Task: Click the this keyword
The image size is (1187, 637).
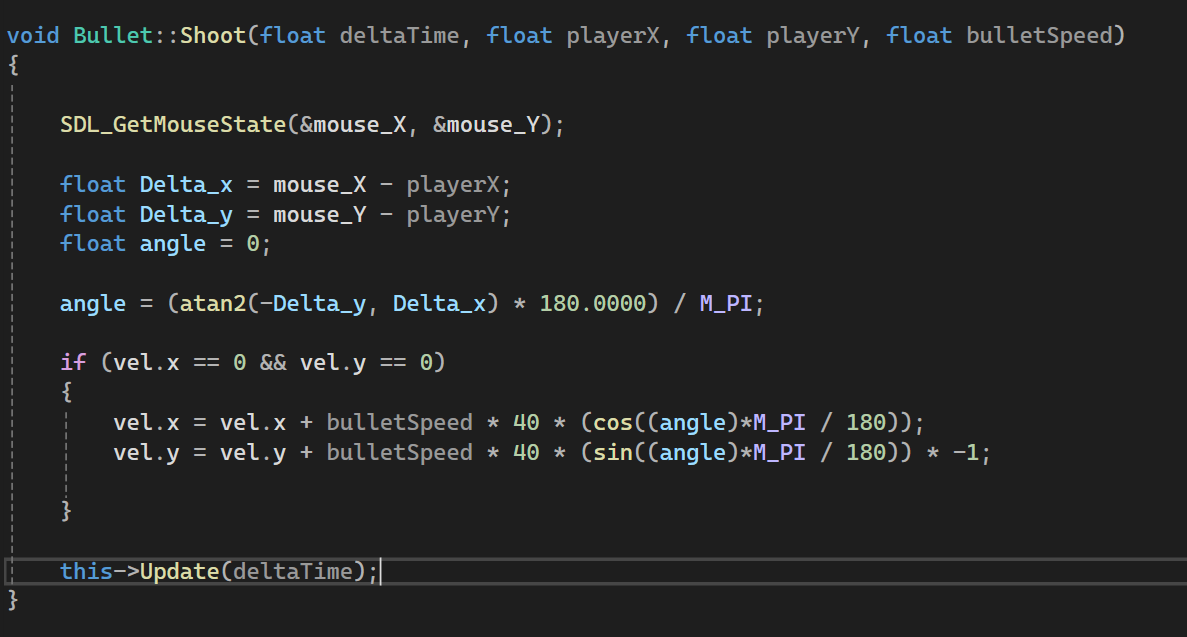Action: click(86, 571)
